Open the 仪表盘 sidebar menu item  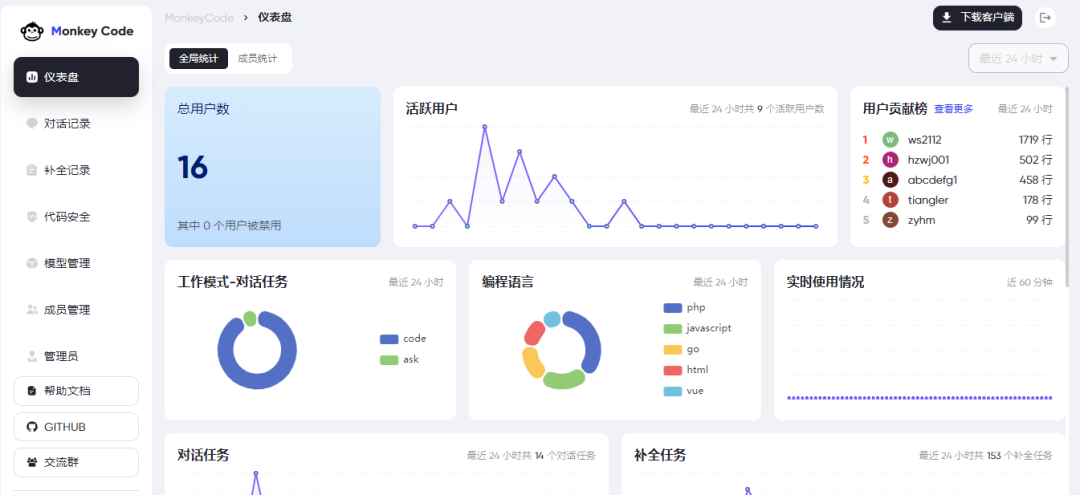point(76,77)
